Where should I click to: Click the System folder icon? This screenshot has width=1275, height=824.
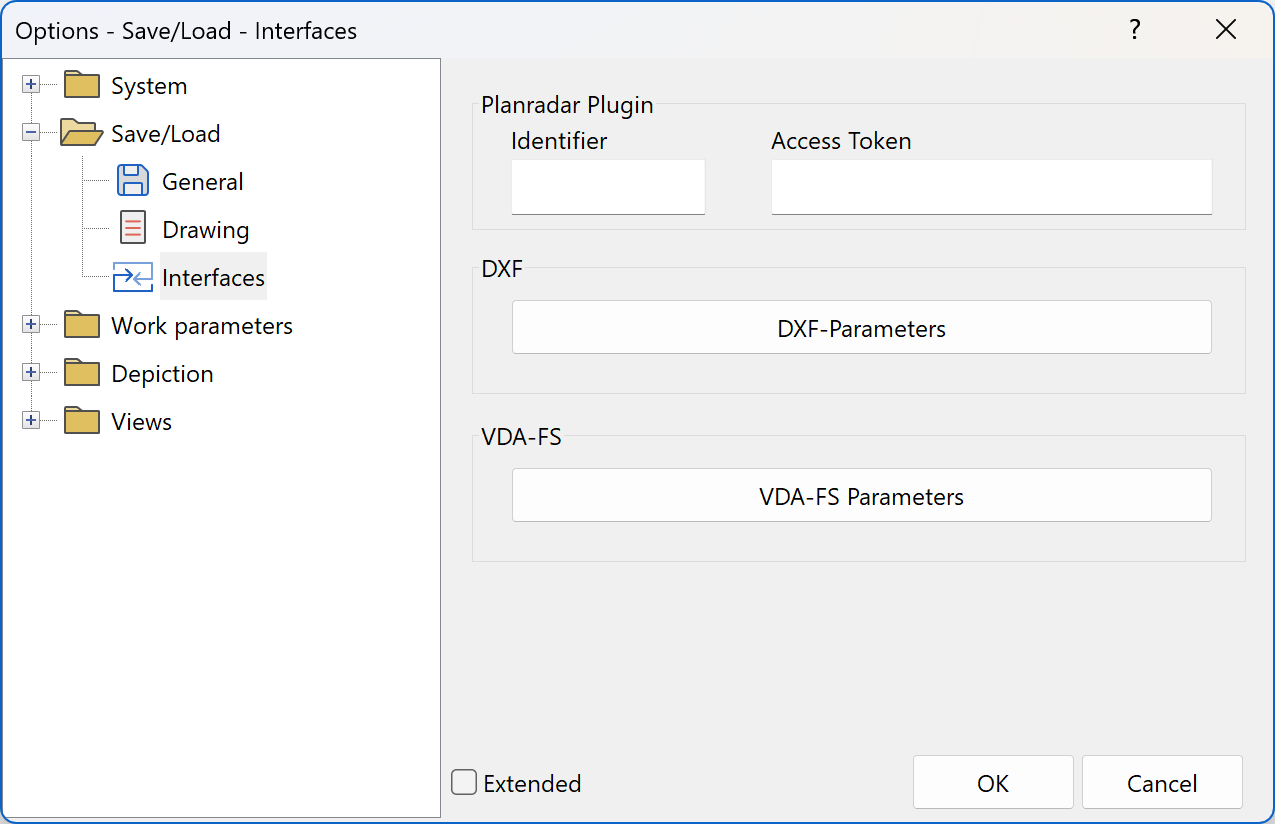click(80, 84)
